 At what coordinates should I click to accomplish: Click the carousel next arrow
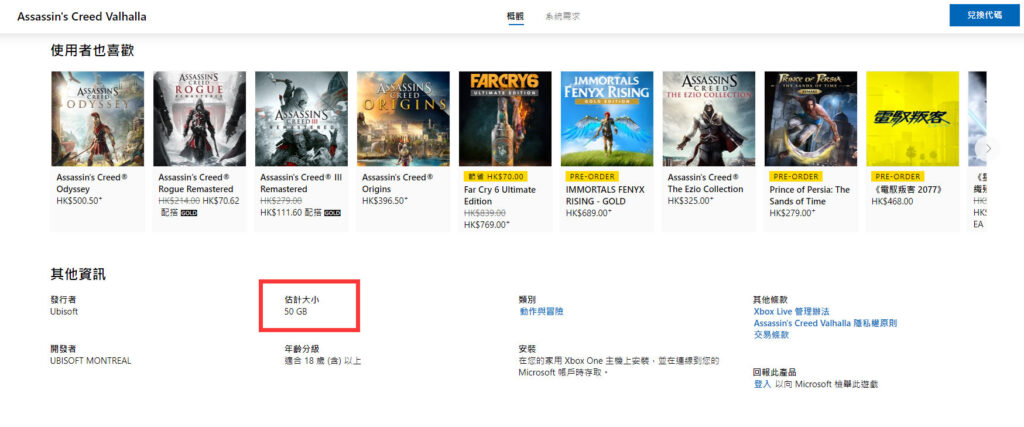point(987,149)
